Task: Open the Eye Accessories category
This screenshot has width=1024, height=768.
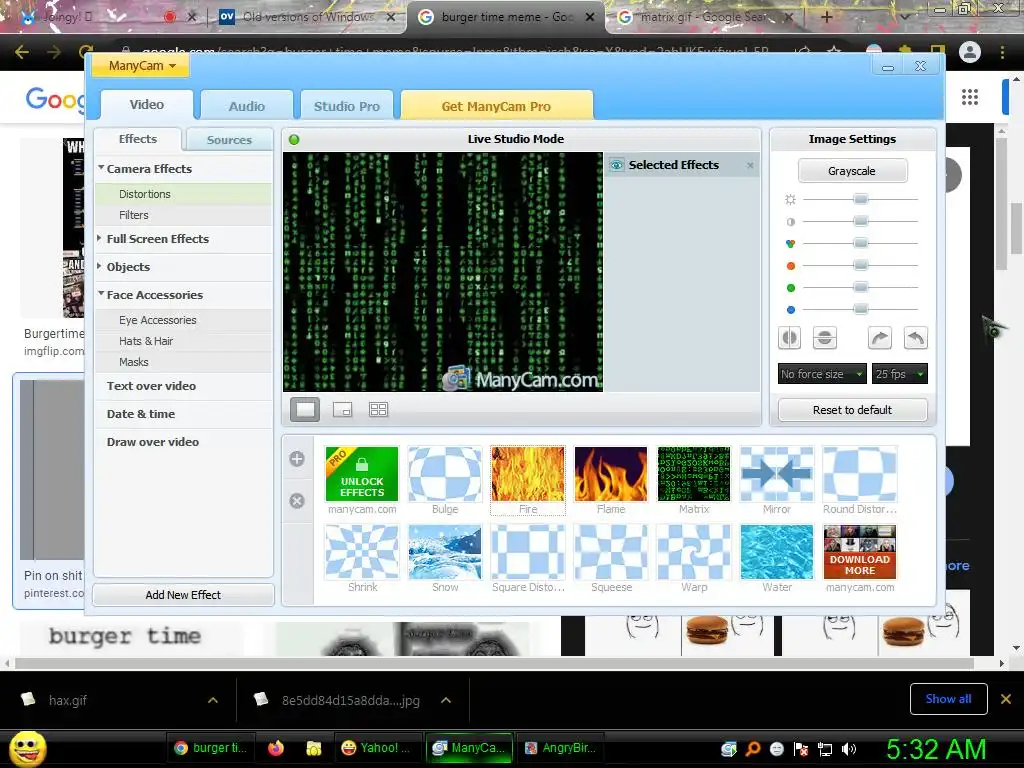Action: [184, 320]
